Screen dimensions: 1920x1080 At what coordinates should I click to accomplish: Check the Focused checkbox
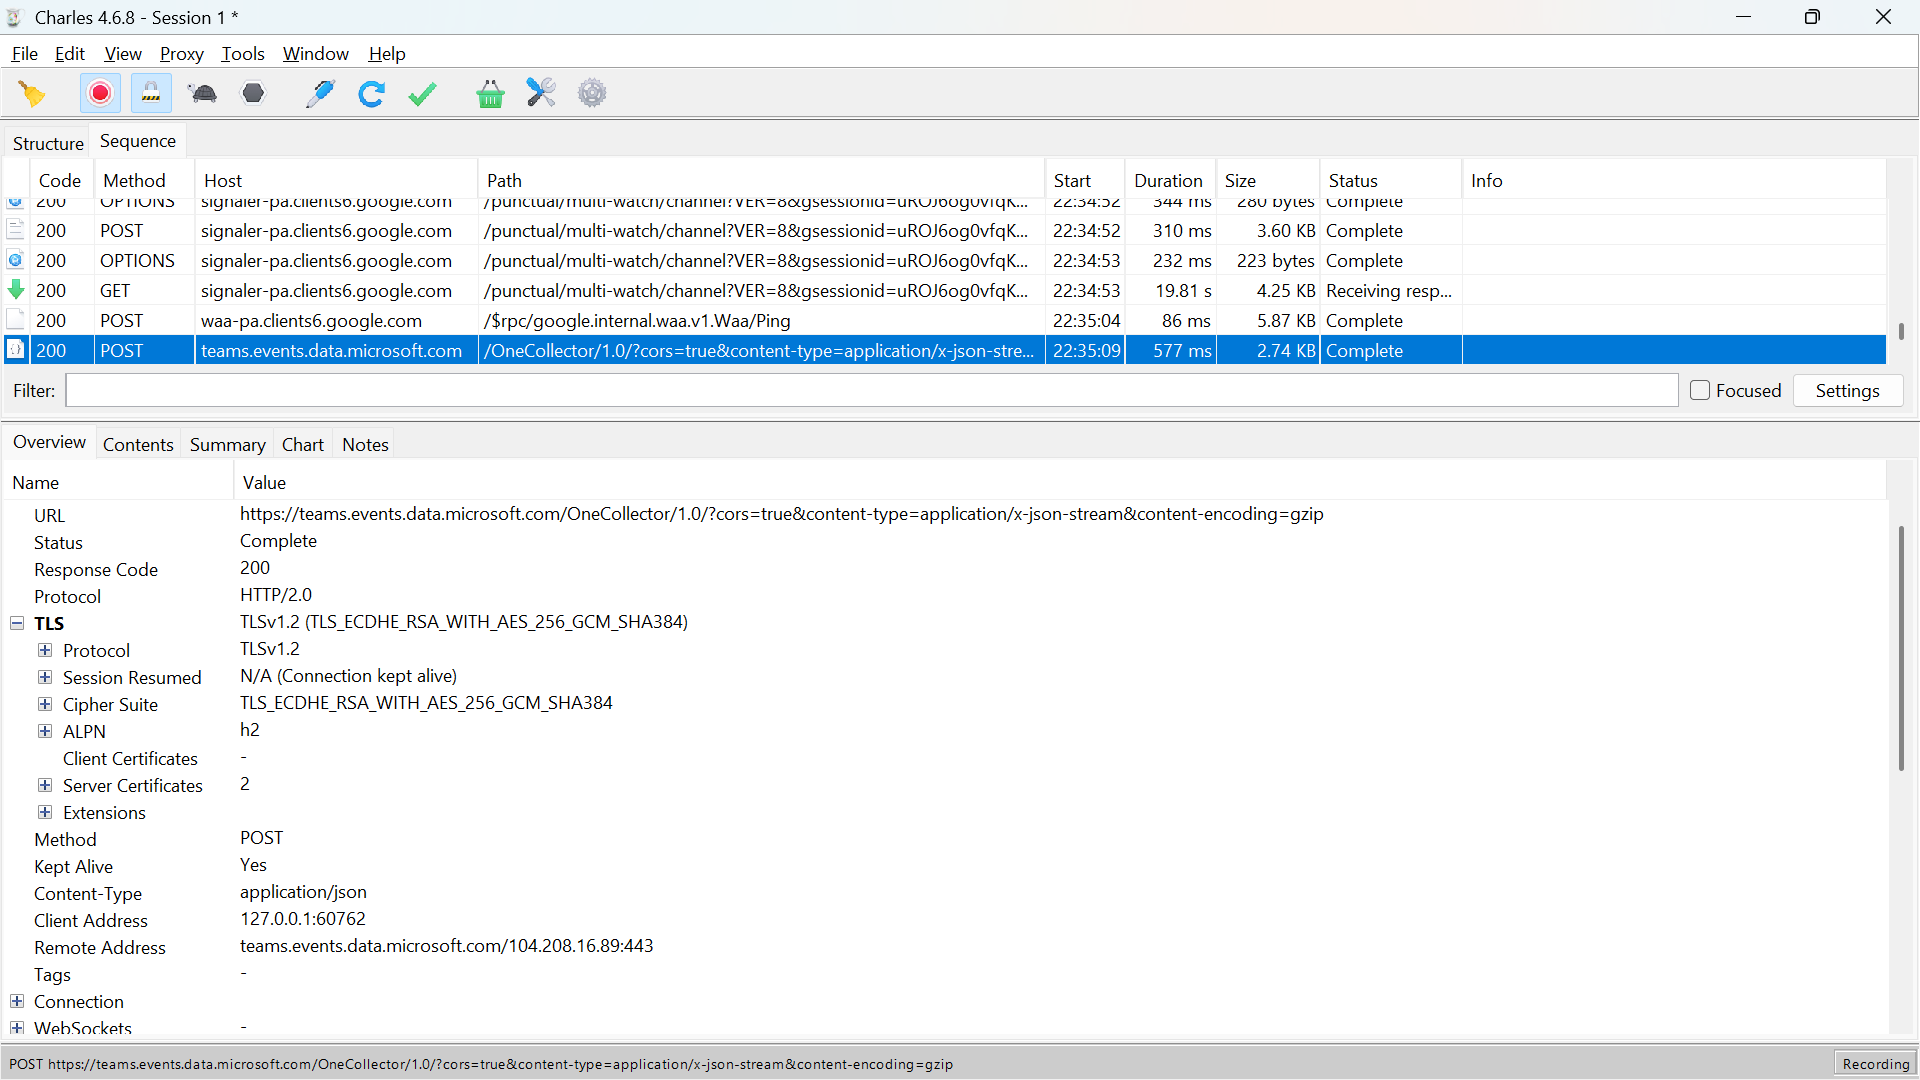[x=1699, y=391]
